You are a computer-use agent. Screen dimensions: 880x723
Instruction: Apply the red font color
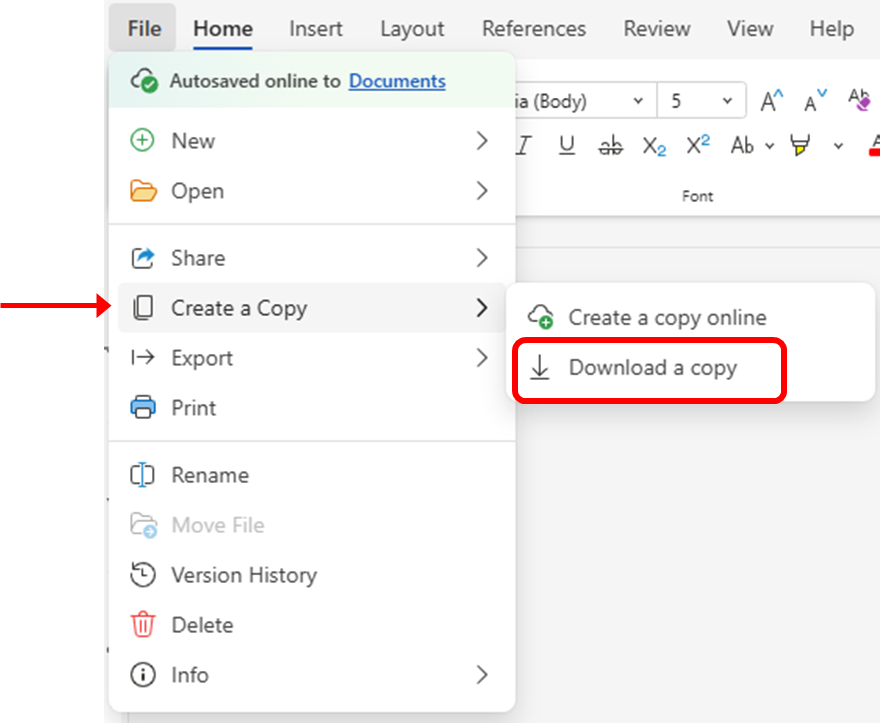tap(874, 145)
